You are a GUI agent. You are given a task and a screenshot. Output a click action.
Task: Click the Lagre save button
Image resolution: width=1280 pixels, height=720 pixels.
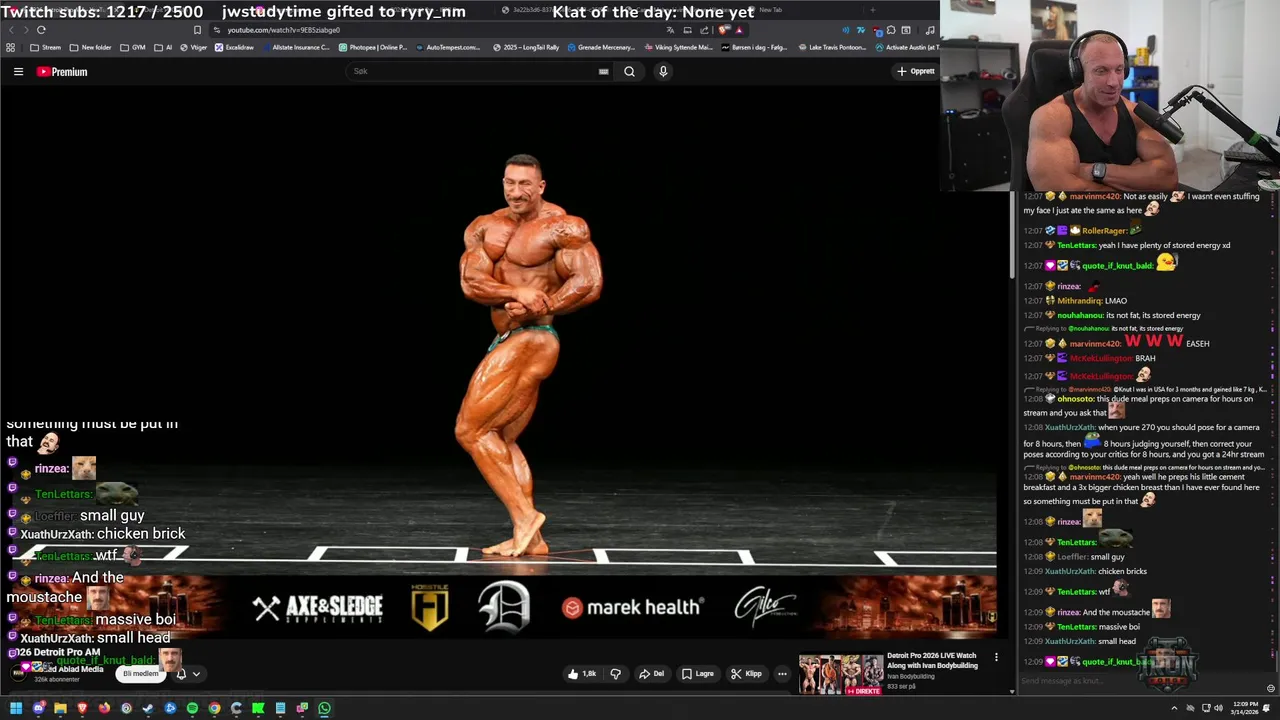(698, 674)
